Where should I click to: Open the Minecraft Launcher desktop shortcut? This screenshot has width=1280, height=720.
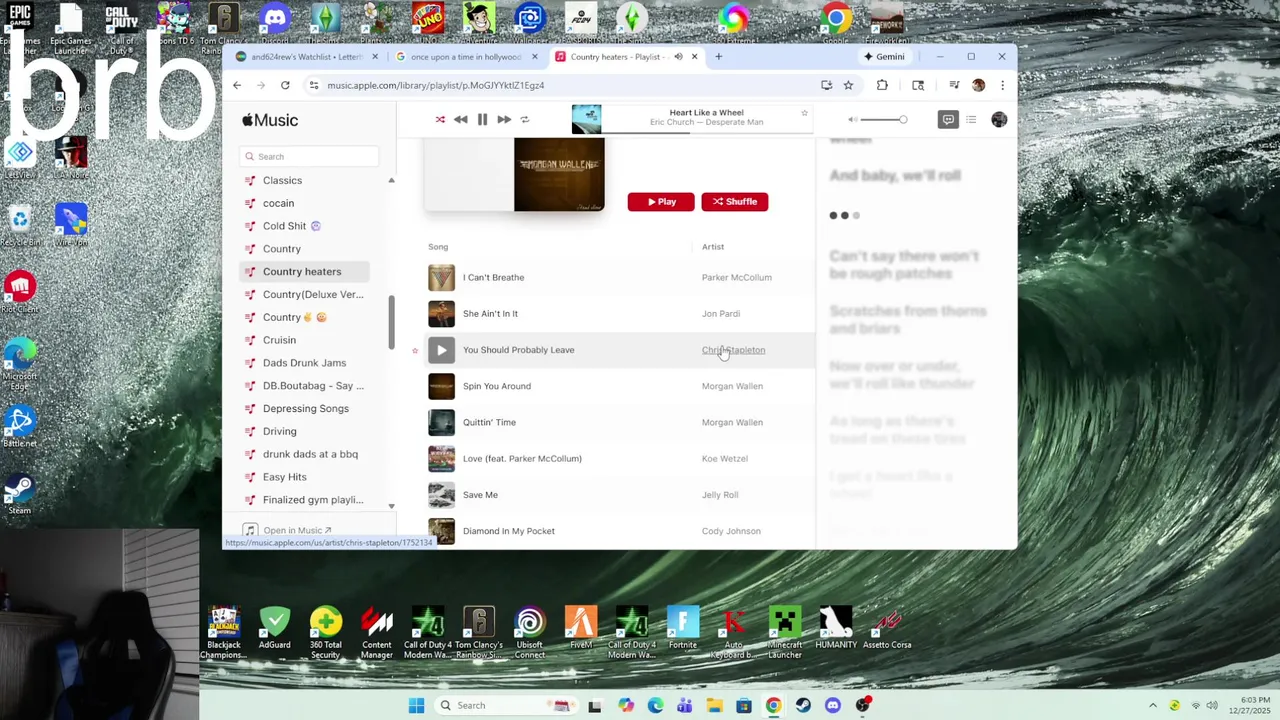(785, 630)
